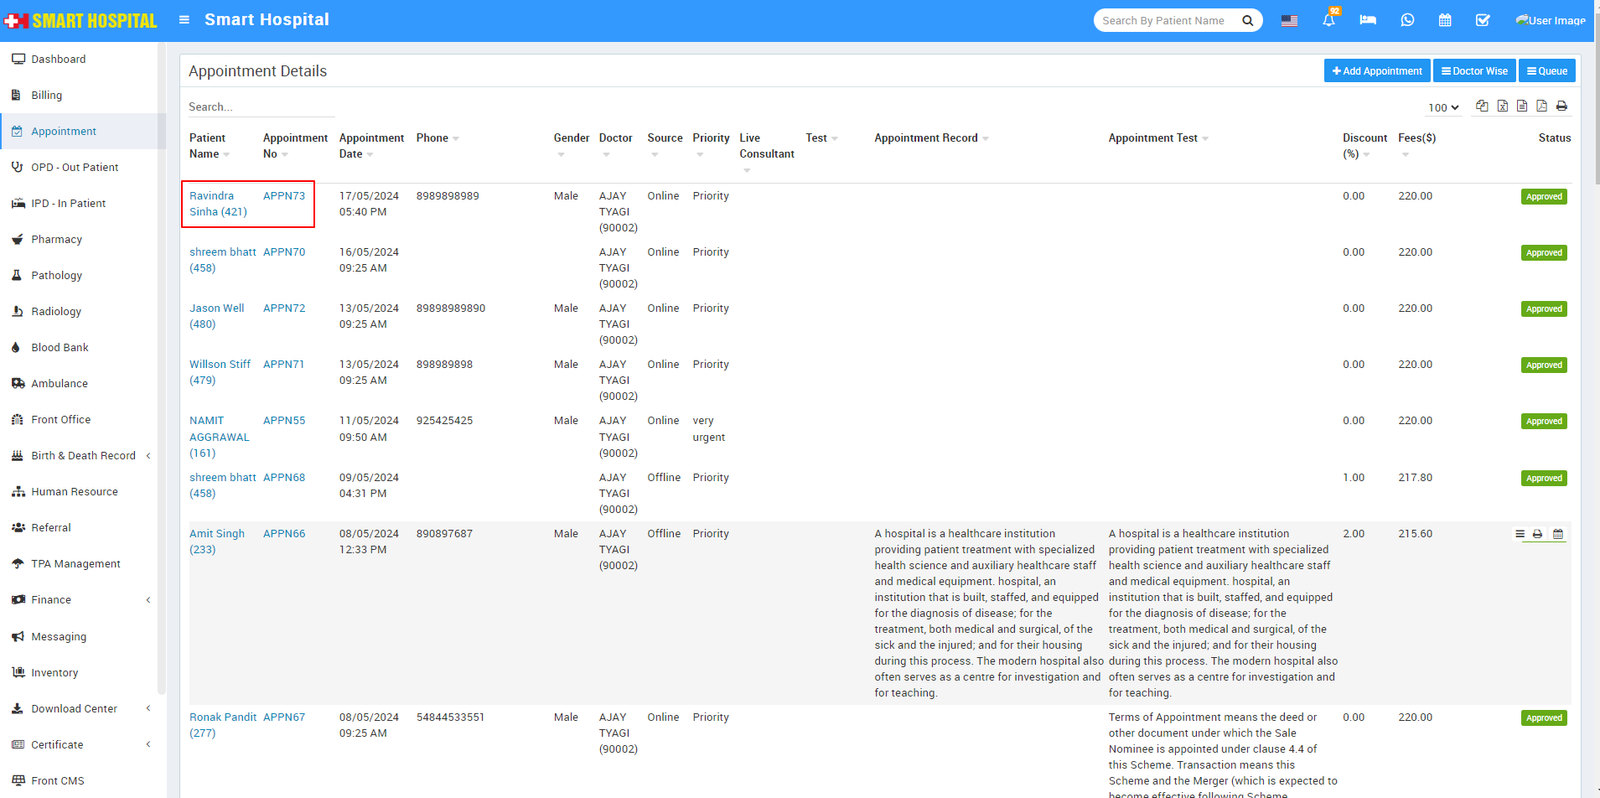Click the Add Appointment button
Image resolution: width=1600 pixels, height=798 pixels.
[x=1377, y=71]
